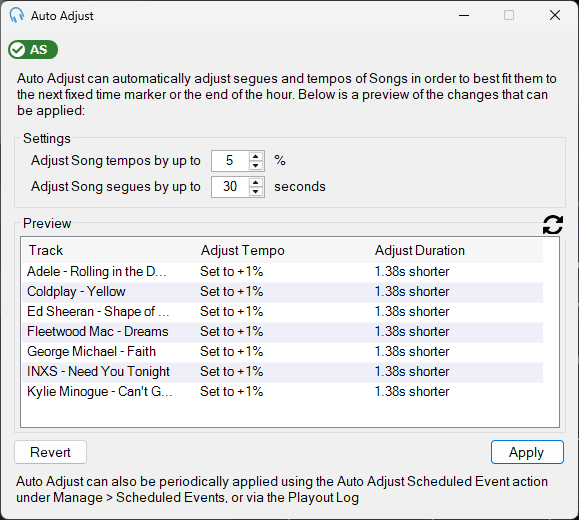Click 1.38s shorter for George Michael - Faith

(x=412, y=352)
